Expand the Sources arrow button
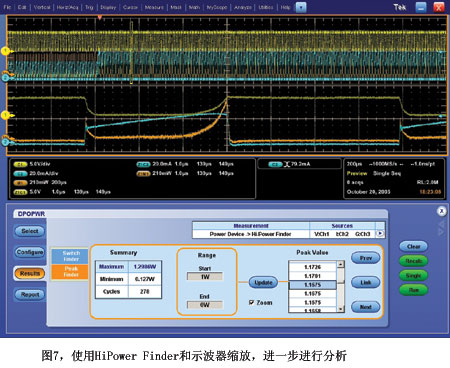This screenshot has width=450, height=368. coord(380,234)
